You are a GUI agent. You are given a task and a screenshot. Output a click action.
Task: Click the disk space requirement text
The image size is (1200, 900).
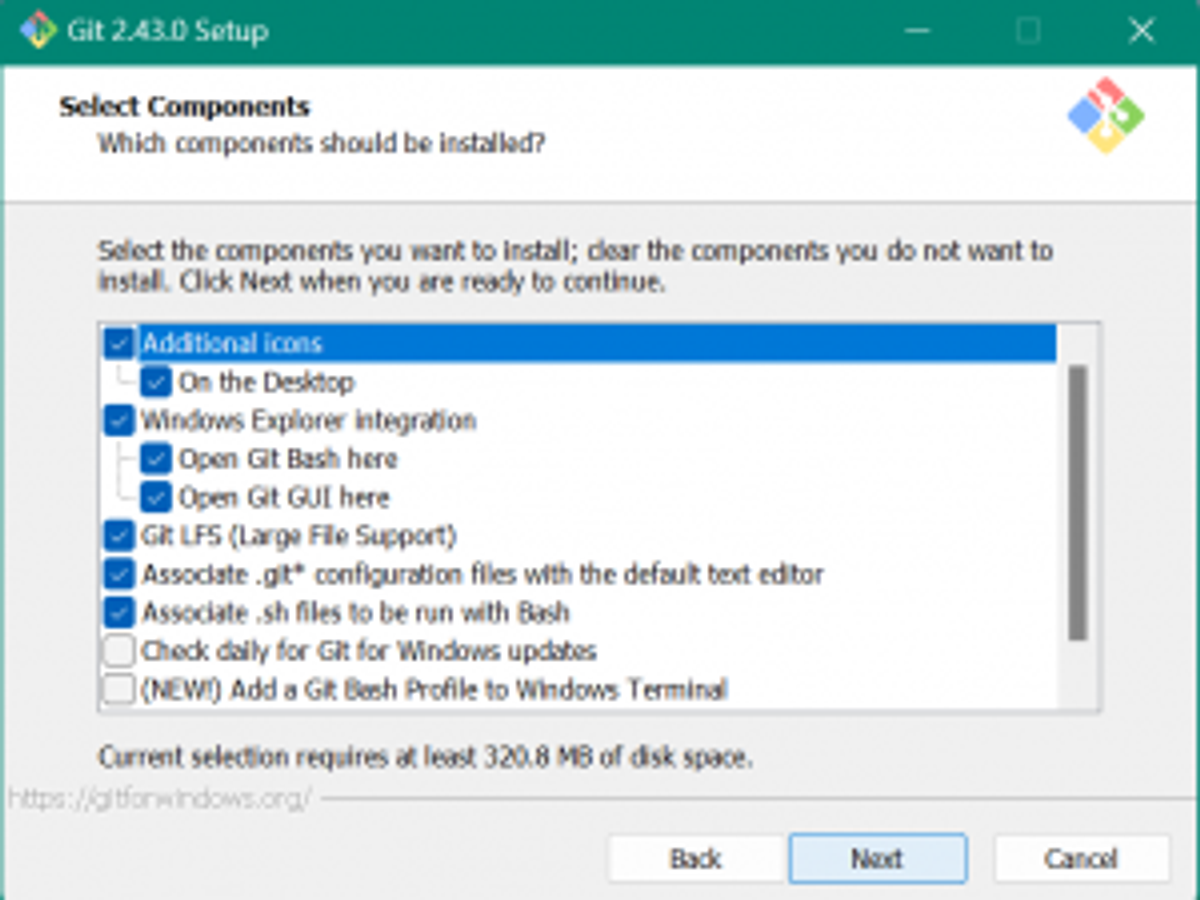tap(425, 757)
